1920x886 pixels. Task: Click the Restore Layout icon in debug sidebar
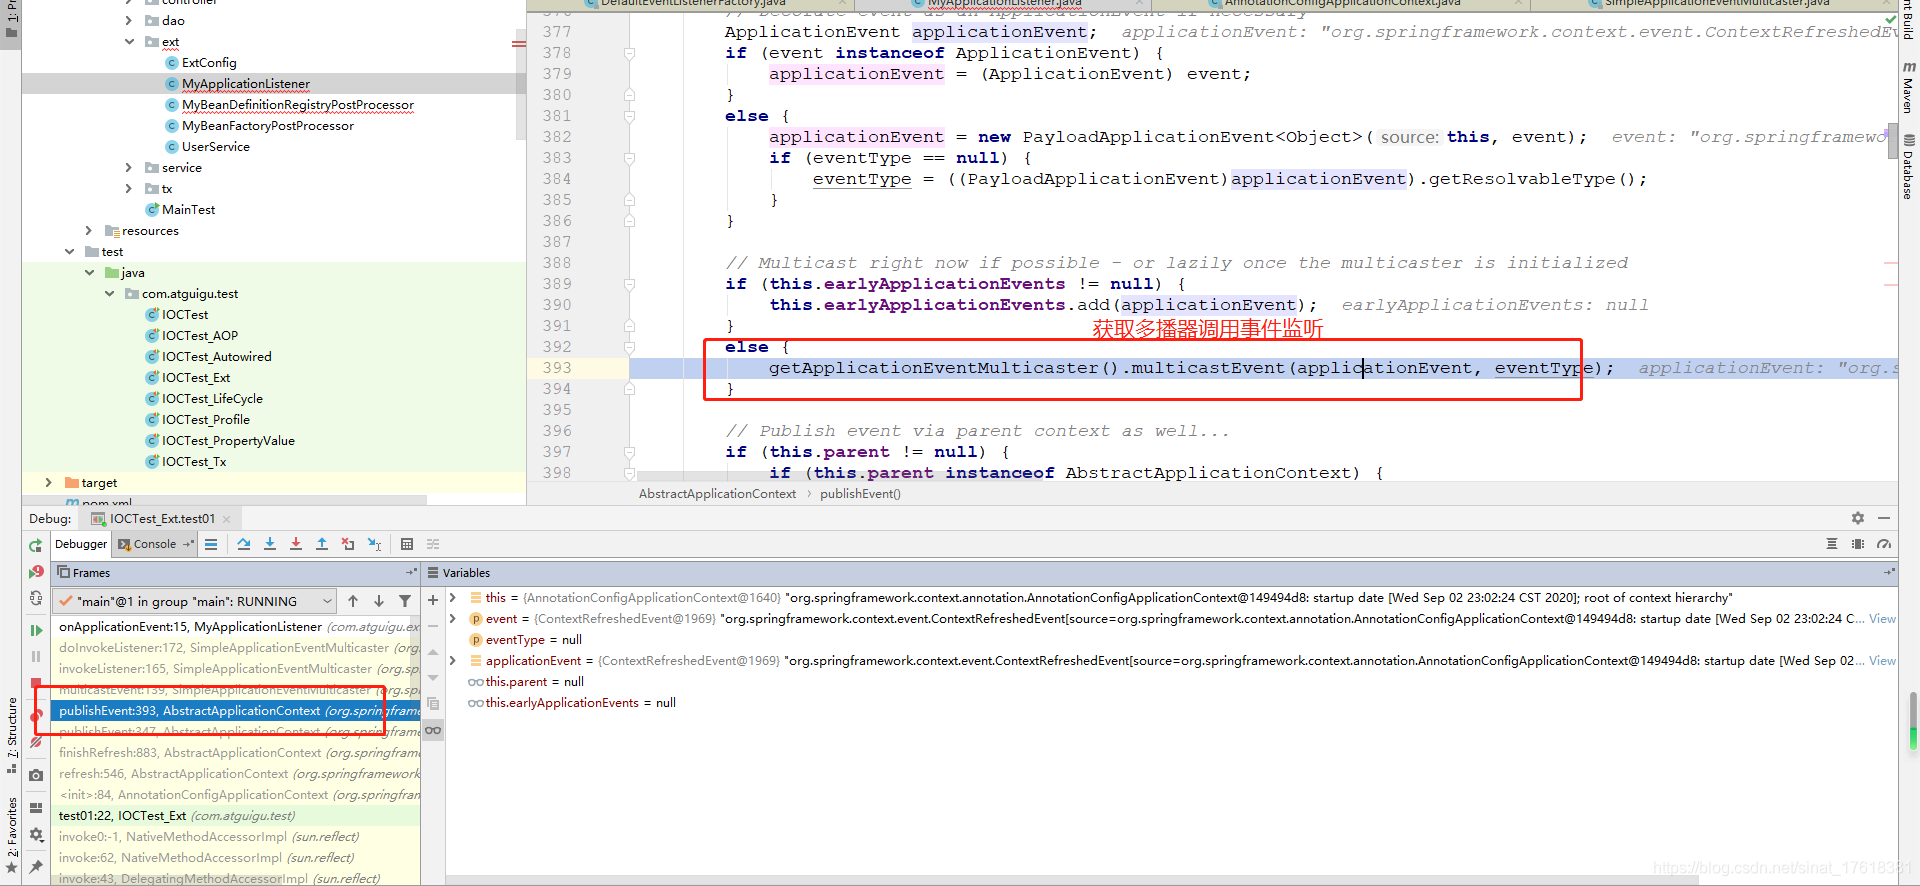[36, 807]
